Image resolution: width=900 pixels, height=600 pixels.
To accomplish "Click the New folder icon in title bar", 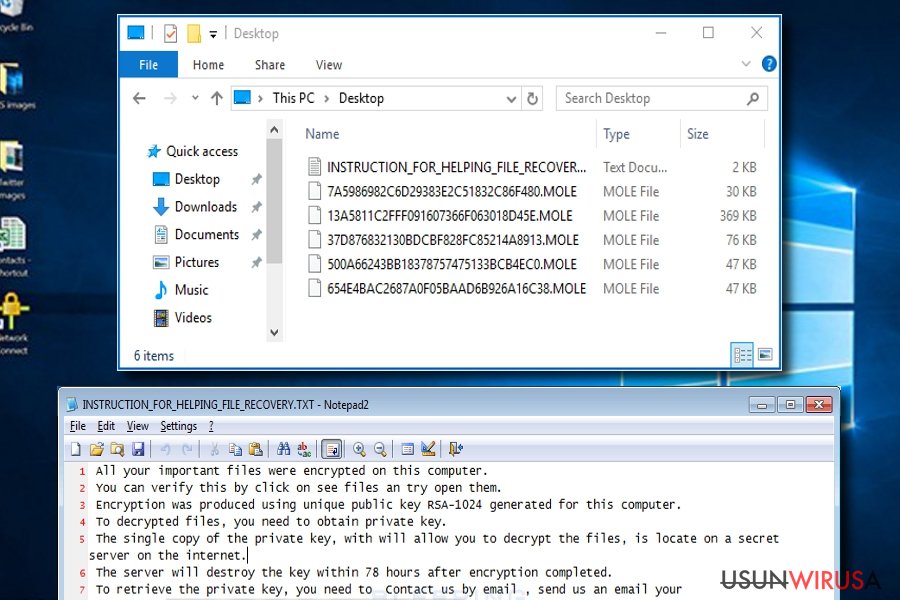I will (194, 33).
